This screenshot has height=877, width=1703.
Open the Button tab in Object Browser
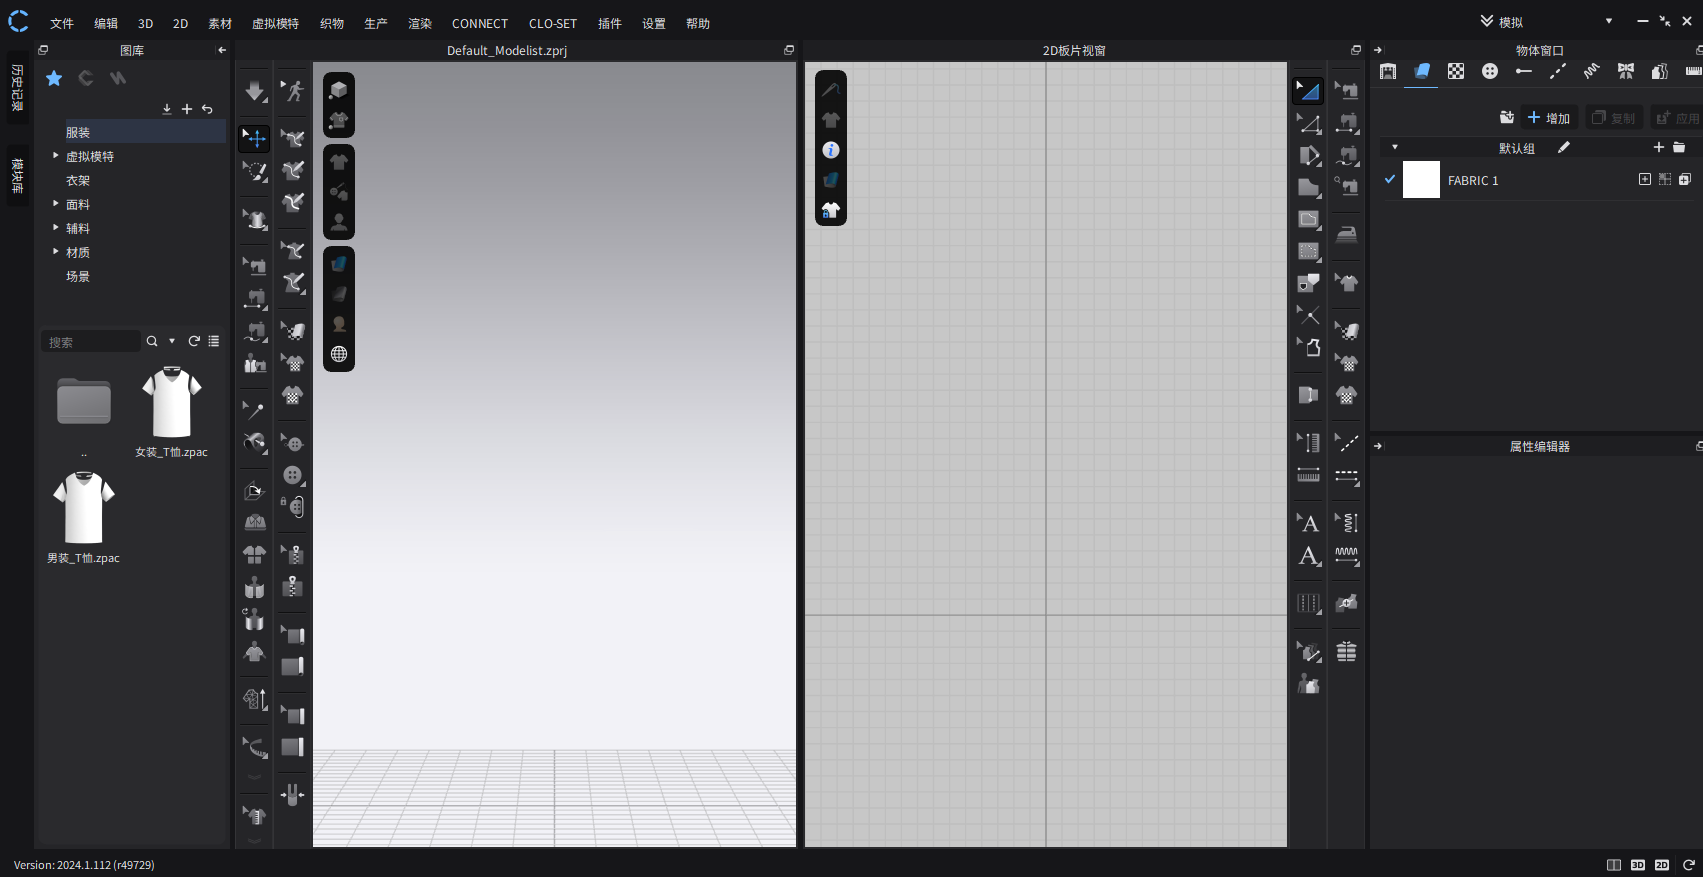1489,71
